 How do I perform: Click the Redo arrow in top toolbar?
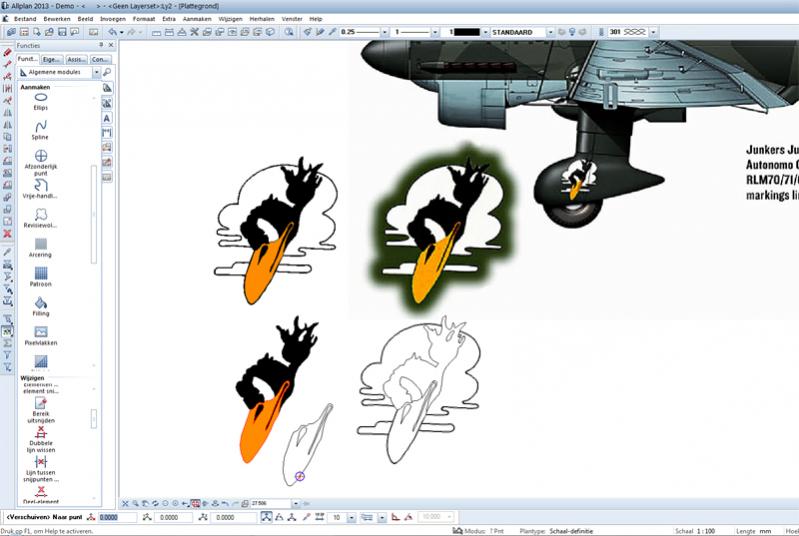[131, 32]
